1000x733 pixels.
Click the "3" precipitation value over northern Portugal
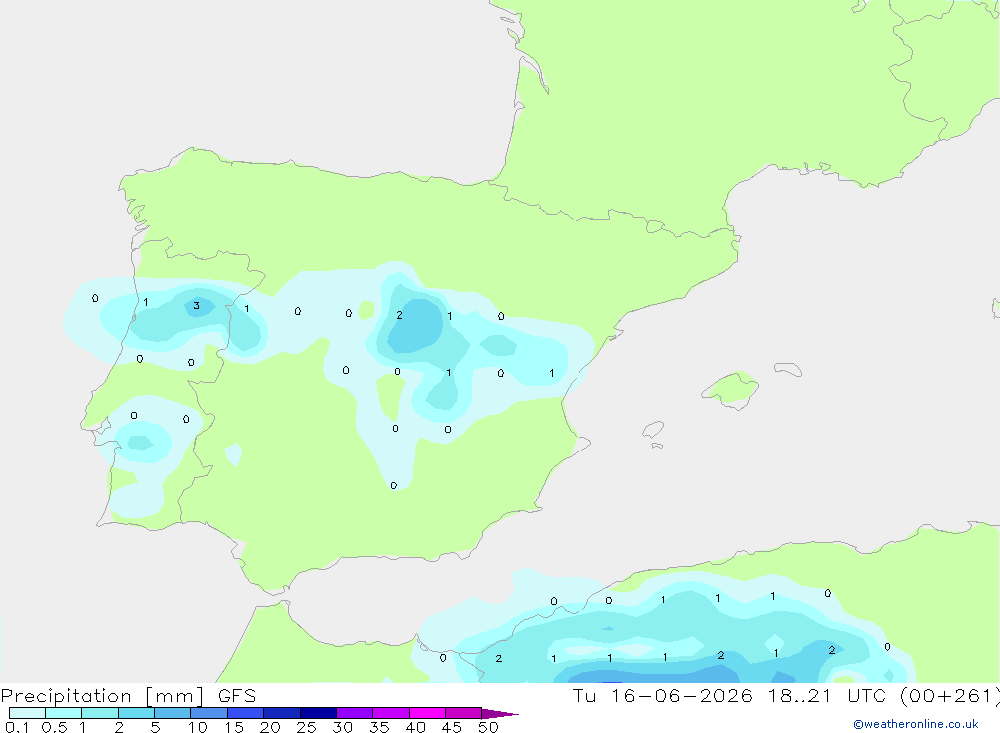pyautogui.click(x=196, y=306)
